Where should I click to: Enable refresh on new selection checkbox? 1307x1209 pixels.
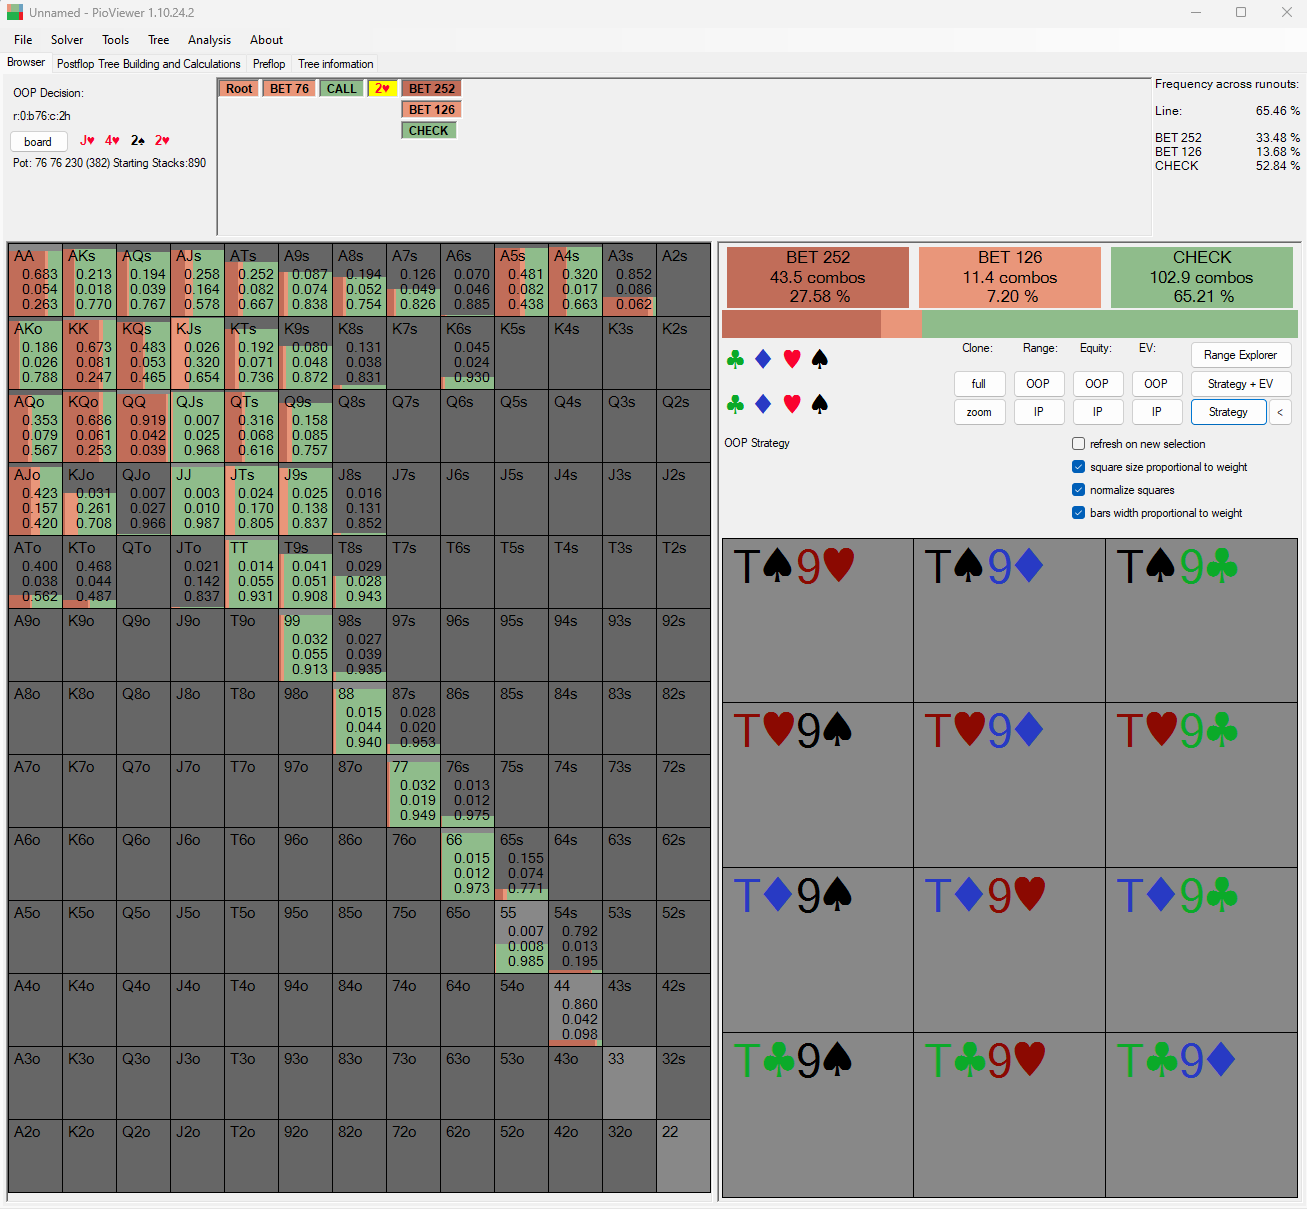[x=1078, y=444]
